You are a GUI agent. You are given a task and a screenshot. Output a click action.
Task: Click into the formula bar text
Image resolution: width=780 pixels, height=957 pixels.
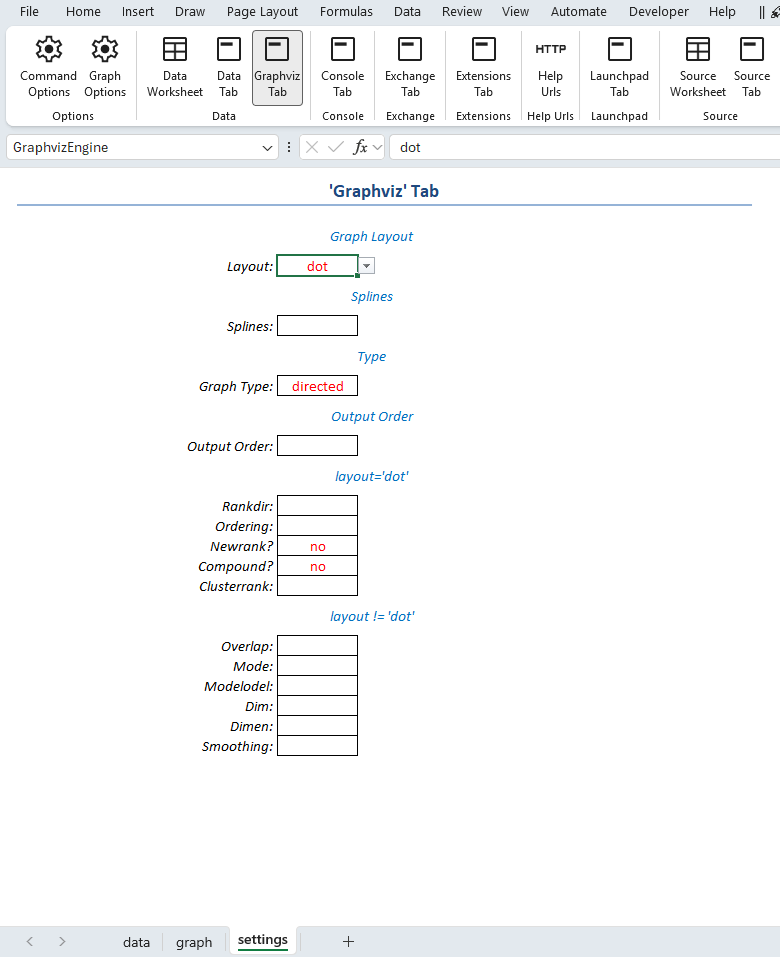(584, 147)
